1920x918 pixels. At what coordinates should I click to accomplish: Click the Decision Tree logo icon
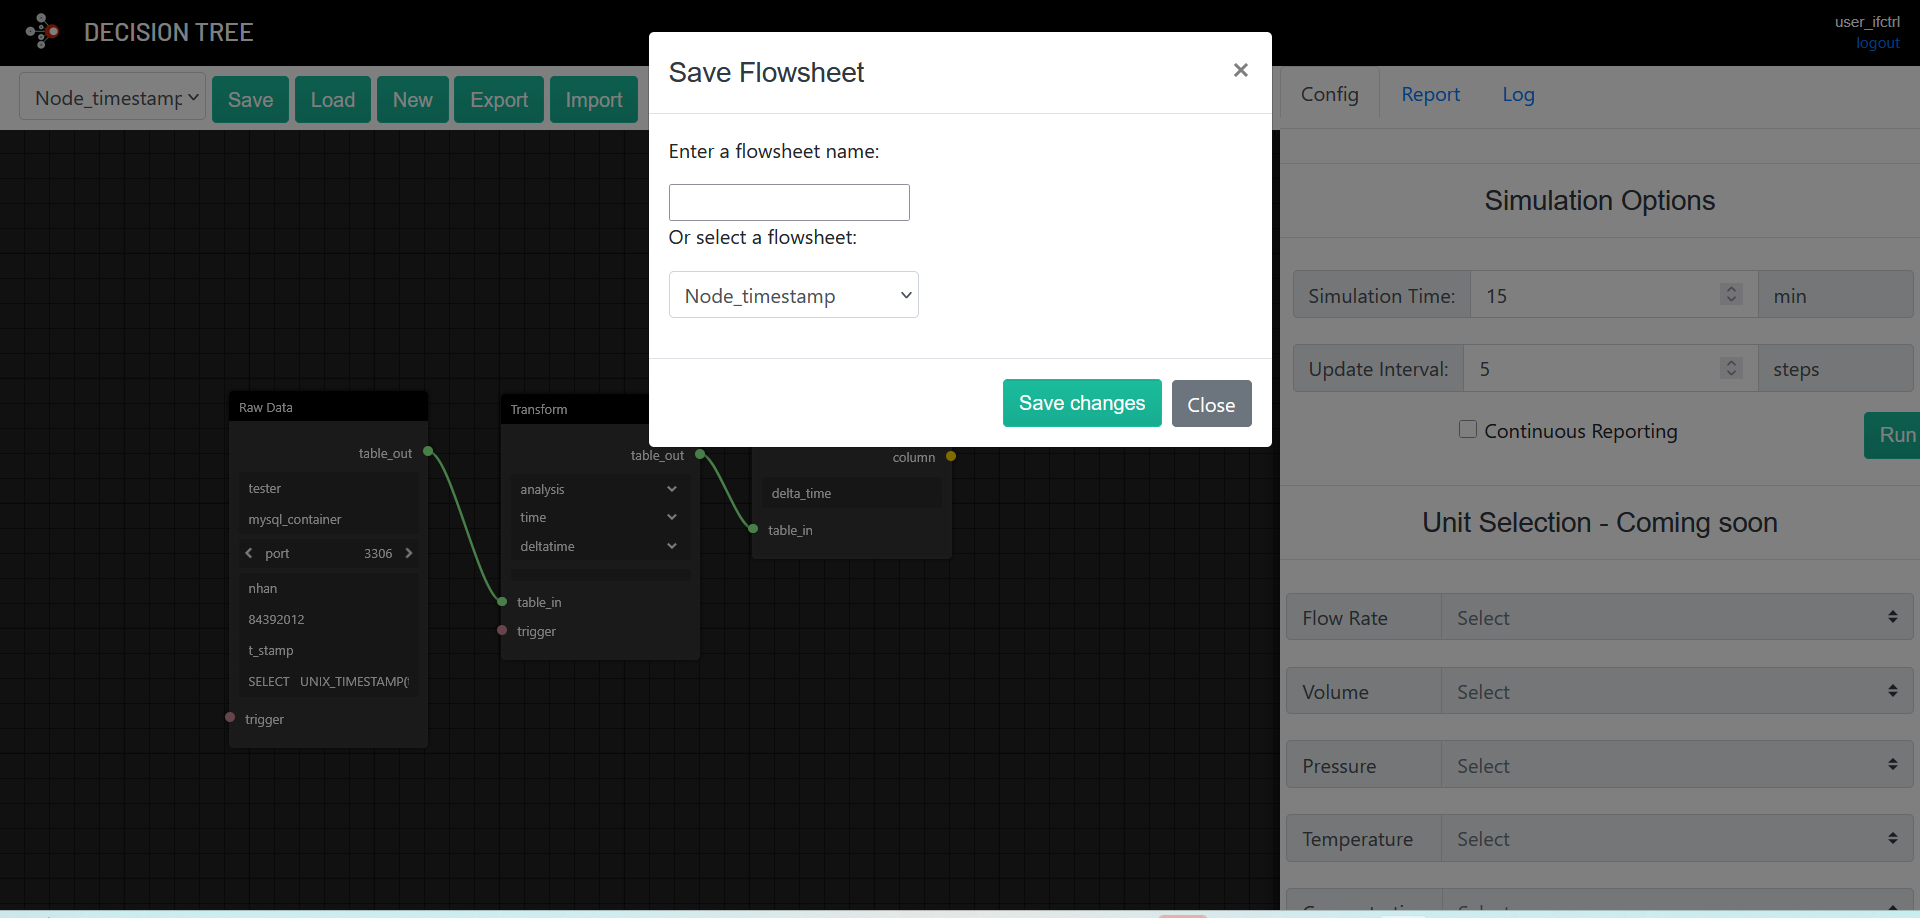42,31
